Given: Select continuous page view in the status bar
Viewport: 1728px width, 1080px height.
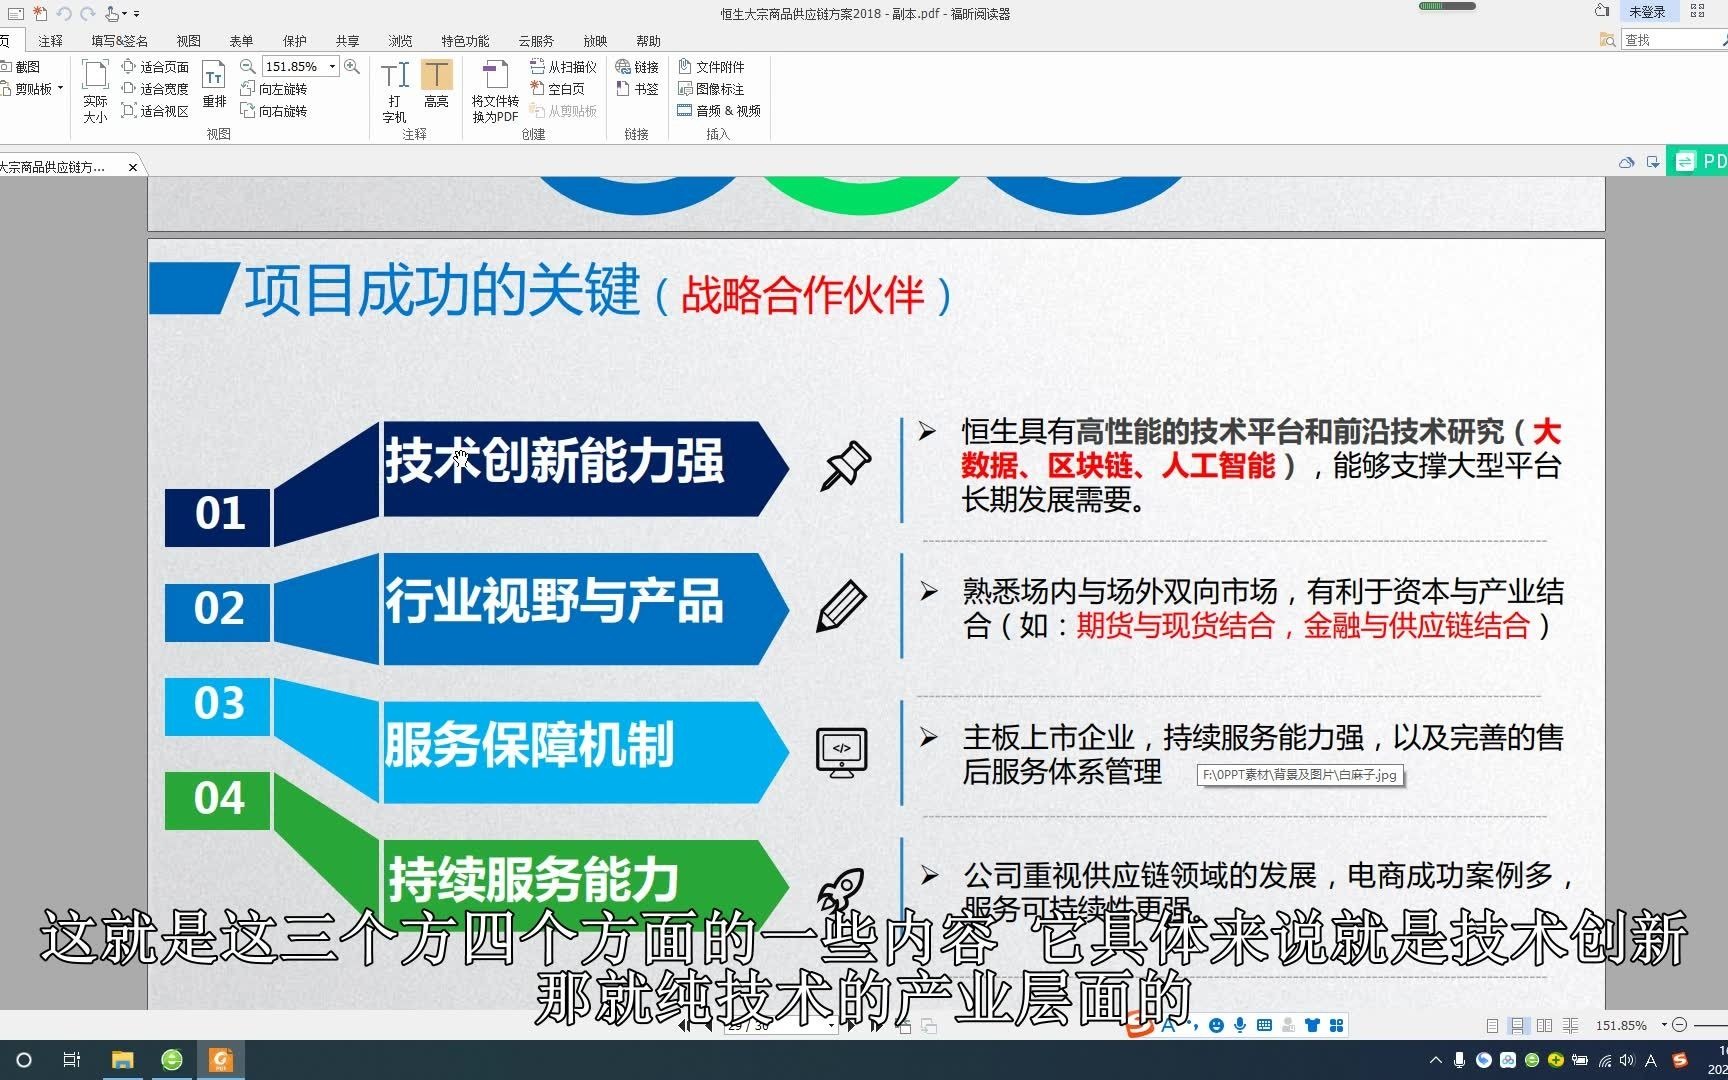Looking at the screenshot, I should tap(1518, 1025).
